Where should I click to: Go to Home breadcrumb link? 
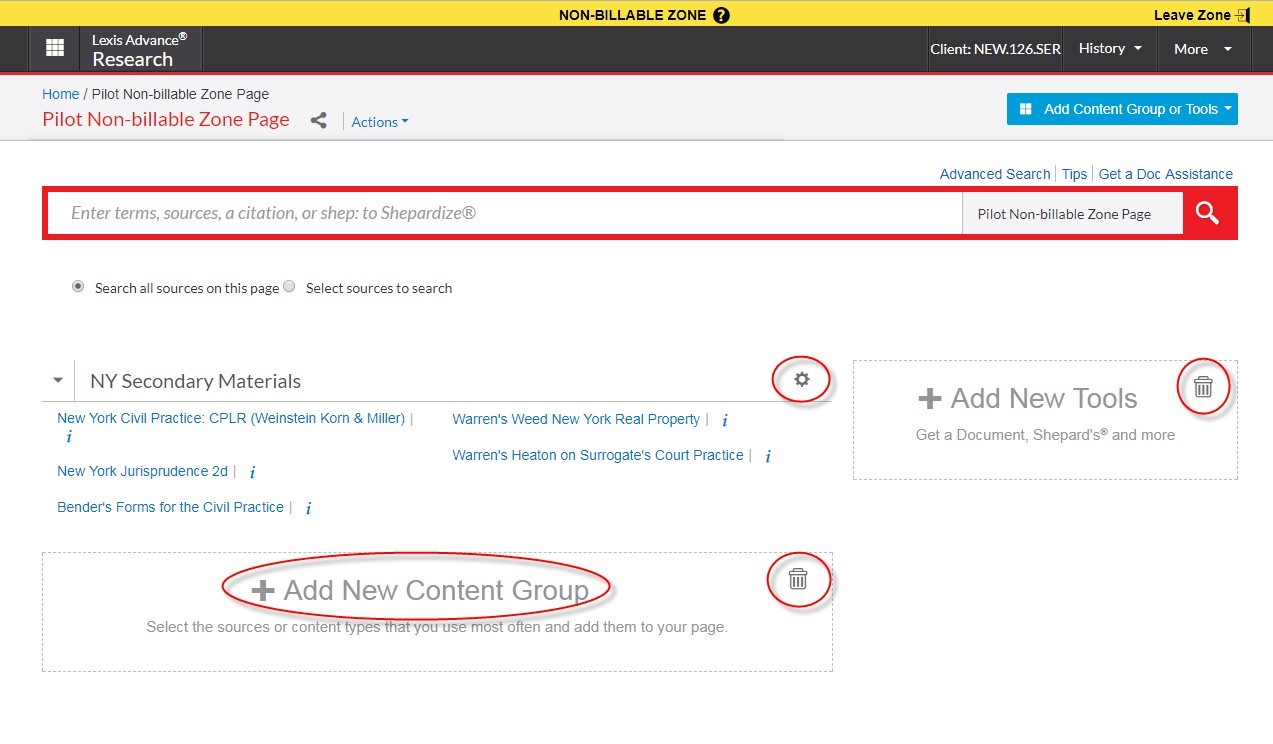60,94
